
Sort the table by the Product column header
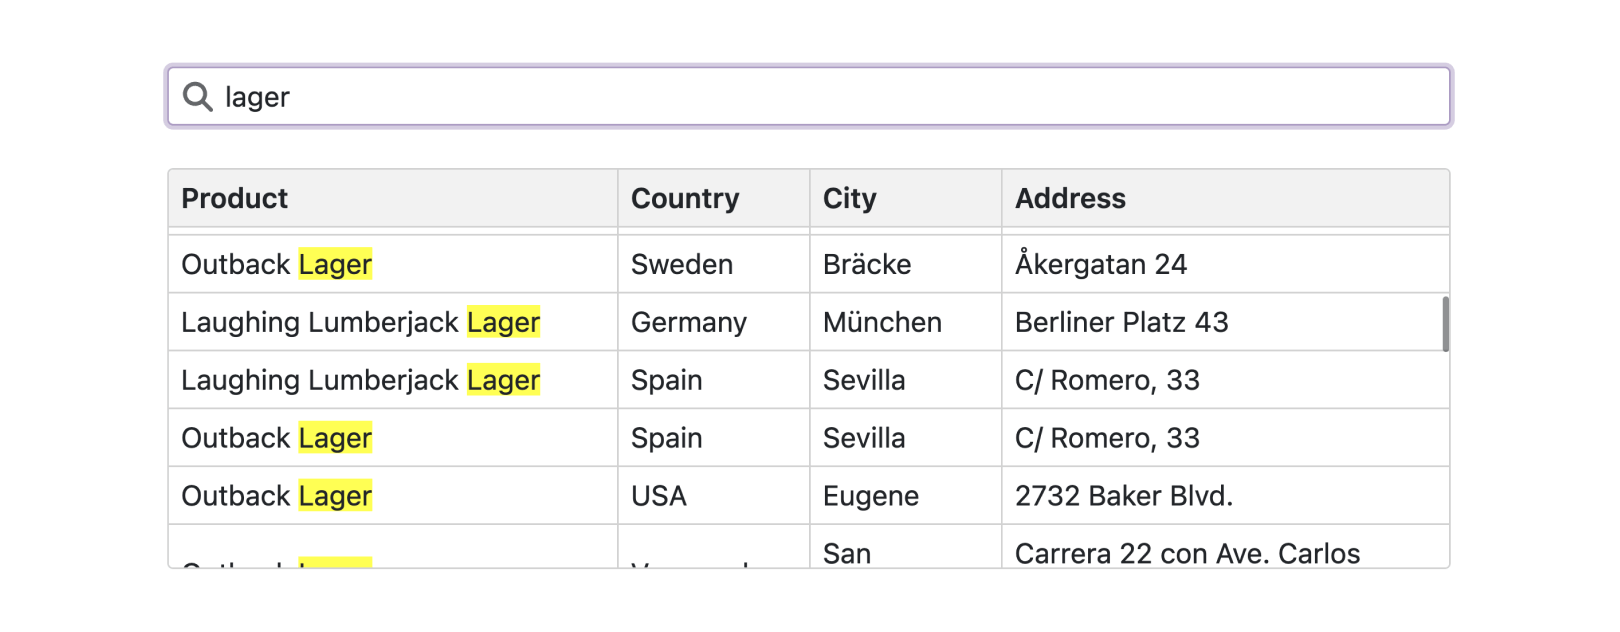pyautogui.click(x=234, y=198)
